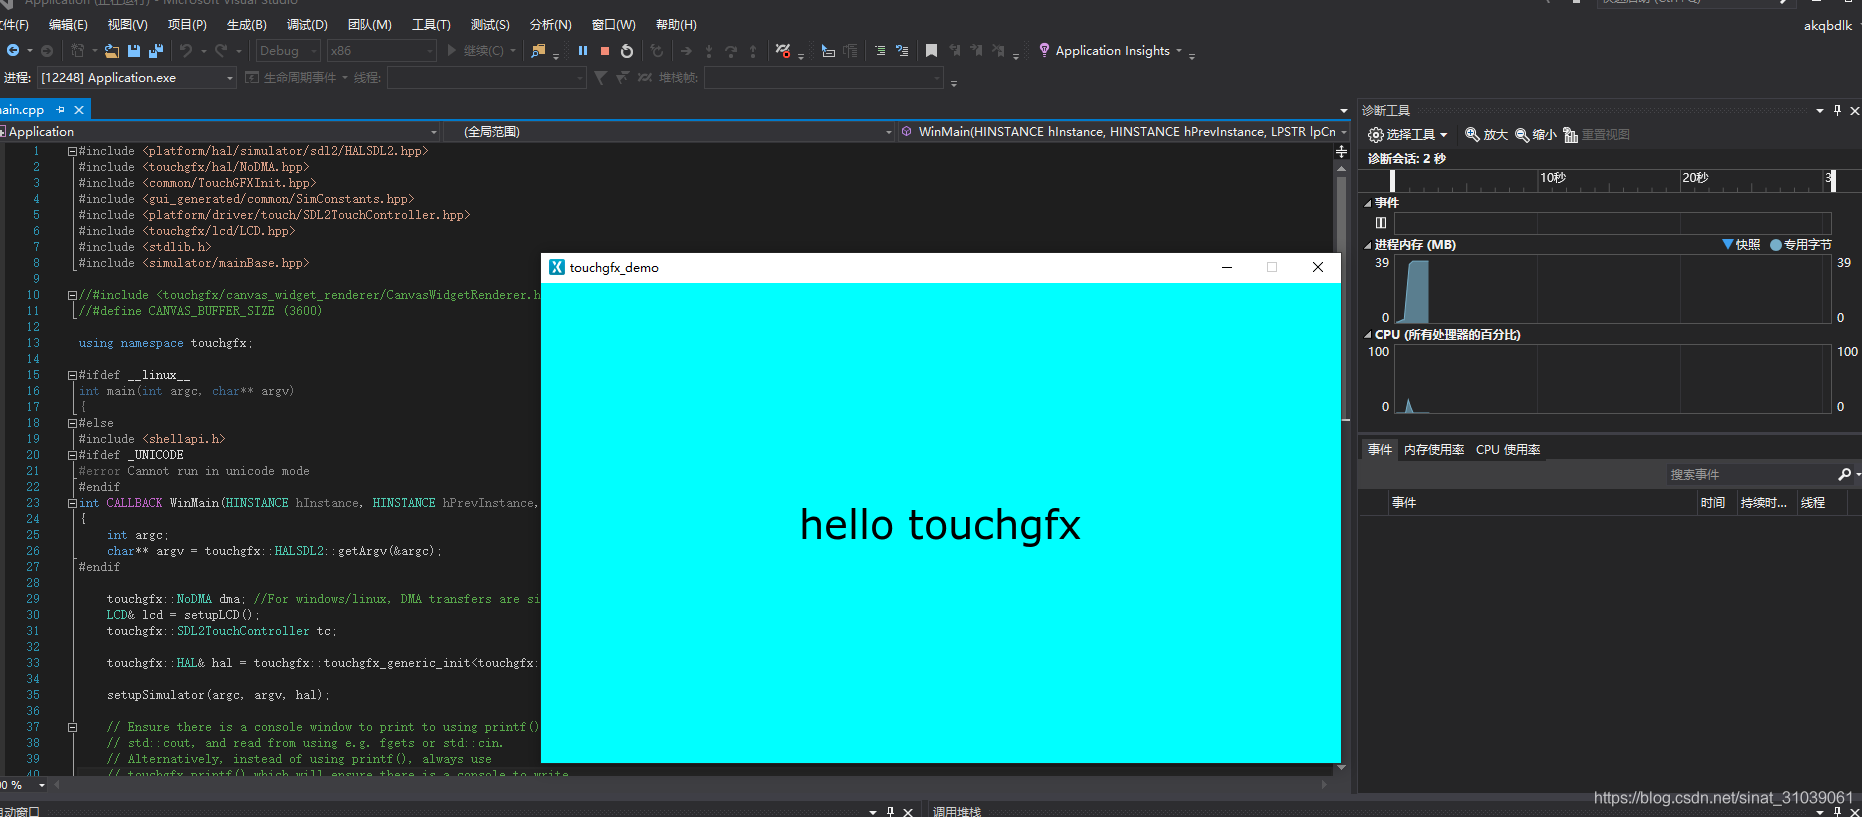Click the diagnostics timeline ruler at 10秒
The image size is (1862, 817).
tap(1553, 178)
